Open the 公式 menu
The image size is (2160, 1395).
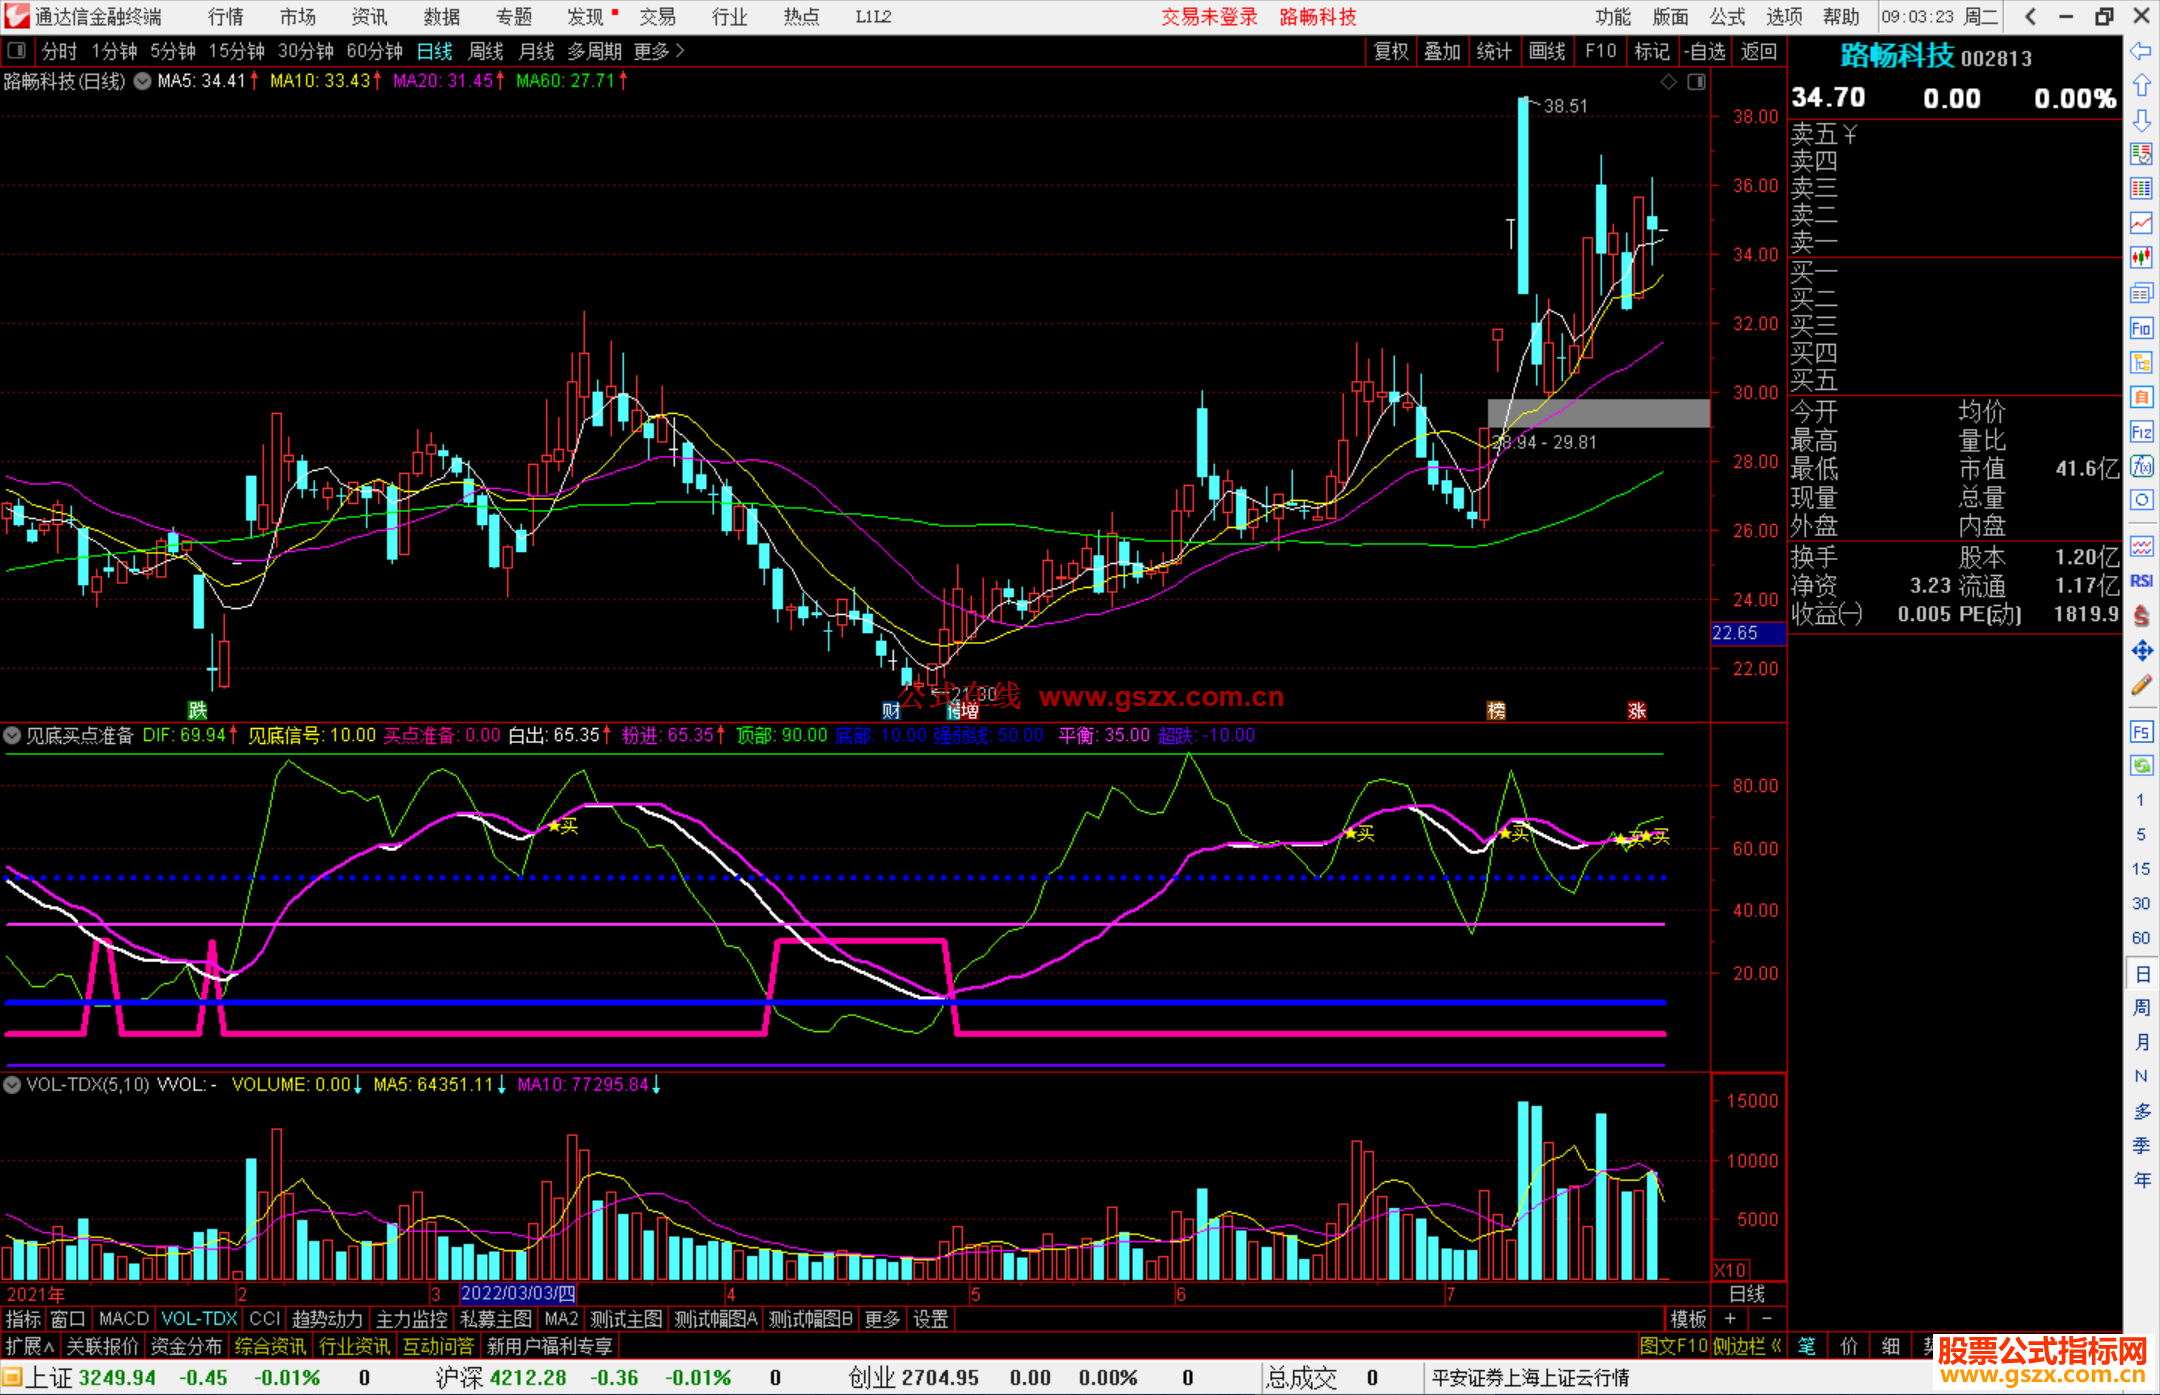tap(1727, 16)
